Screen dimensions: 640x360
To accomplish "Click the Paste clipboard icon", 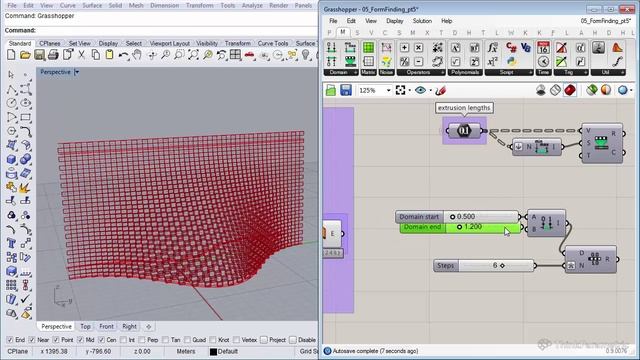I will [109, 55].
